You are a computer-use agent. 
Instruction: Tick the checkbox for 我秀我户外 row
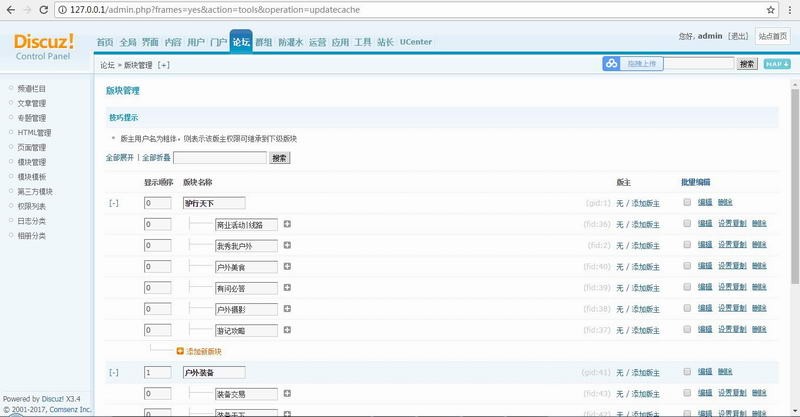(x=687, y=245)
